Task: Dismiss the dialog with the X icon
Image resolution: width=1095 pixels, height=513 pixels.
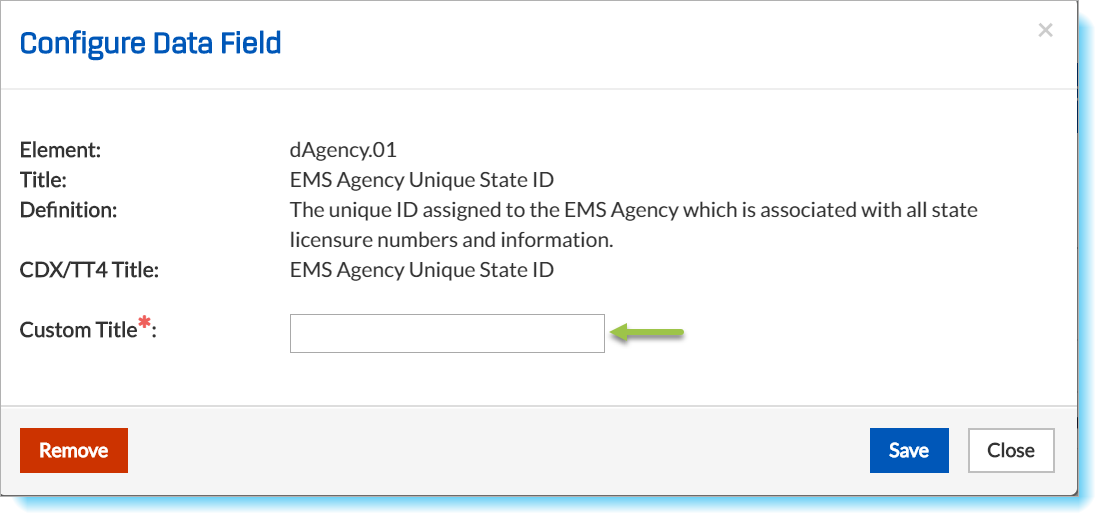Action: (1045, 31)
